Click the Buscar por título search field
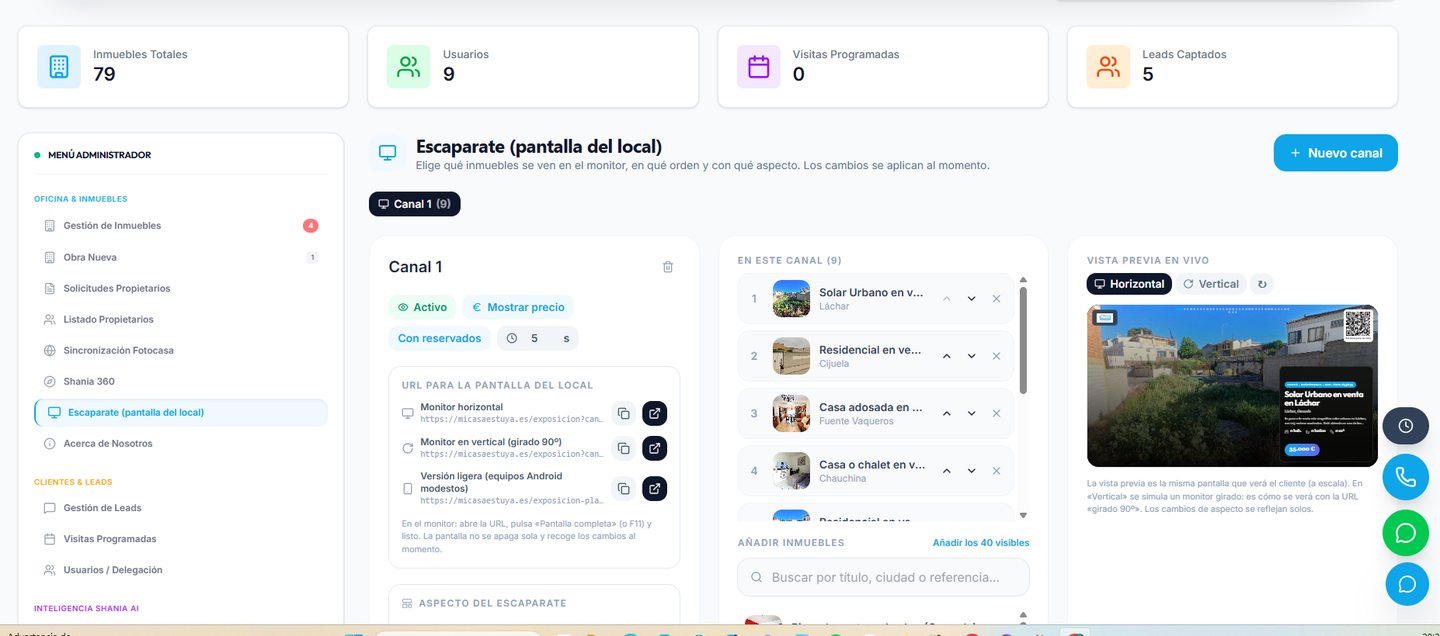The height and width of the screenshot is (636, 1440). click(883, 577)
